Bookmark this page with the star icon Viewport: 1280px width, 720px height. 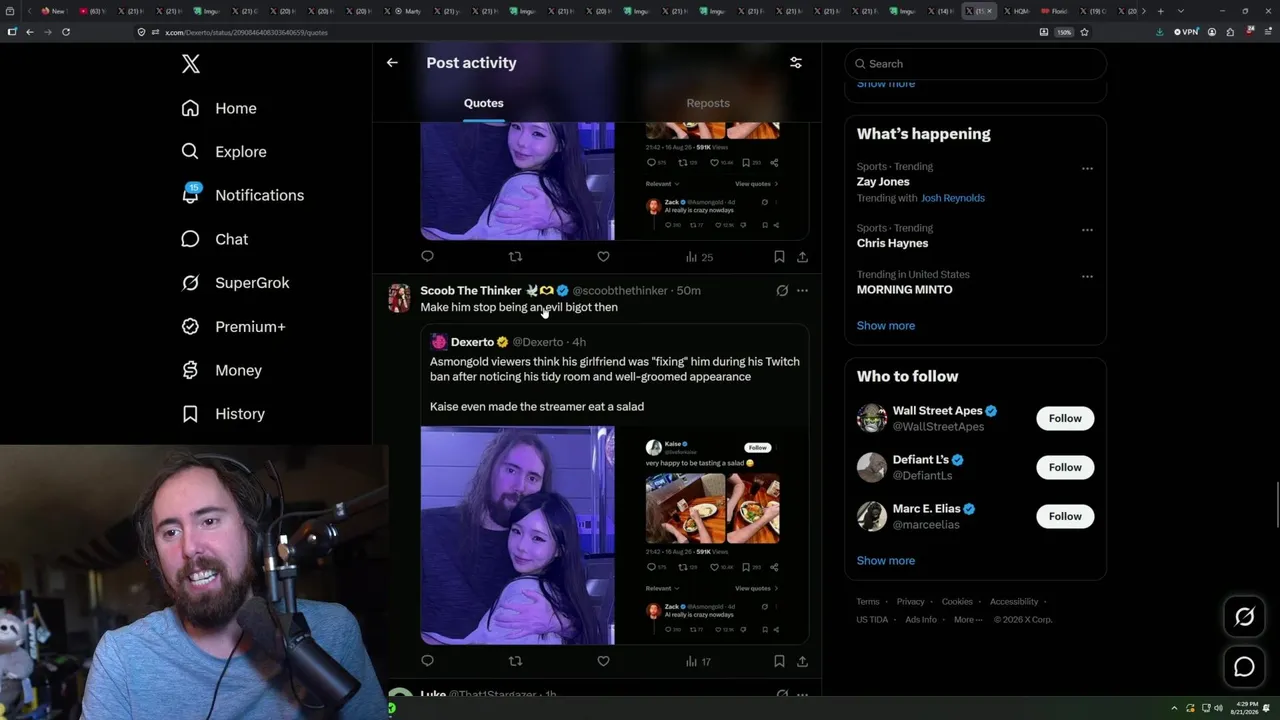(1084, 32)
